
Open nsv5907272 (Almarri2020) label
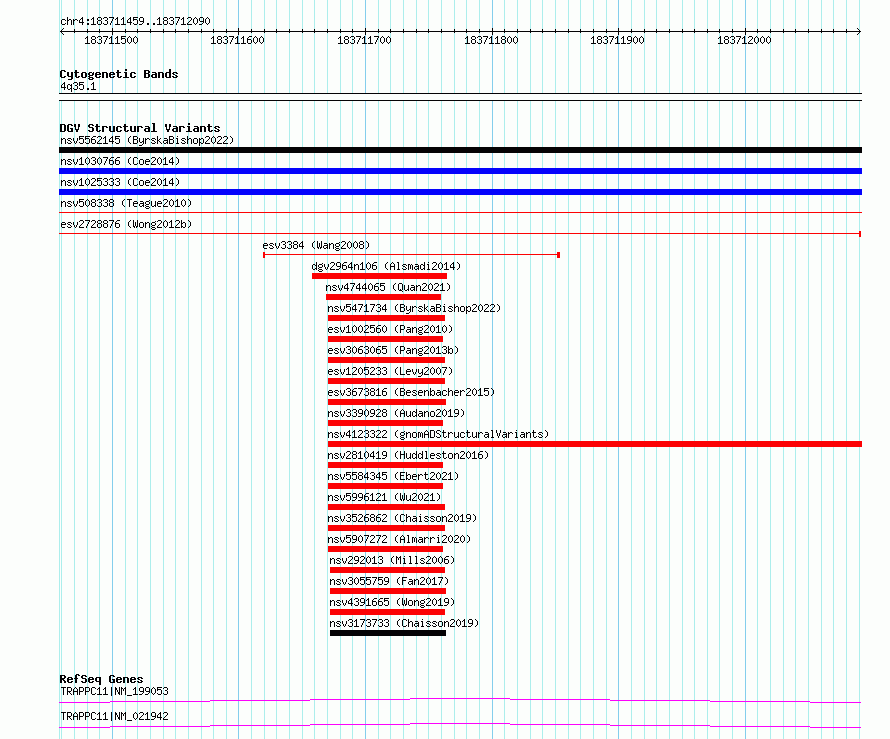pyautogui.click(x=399, y=539)
